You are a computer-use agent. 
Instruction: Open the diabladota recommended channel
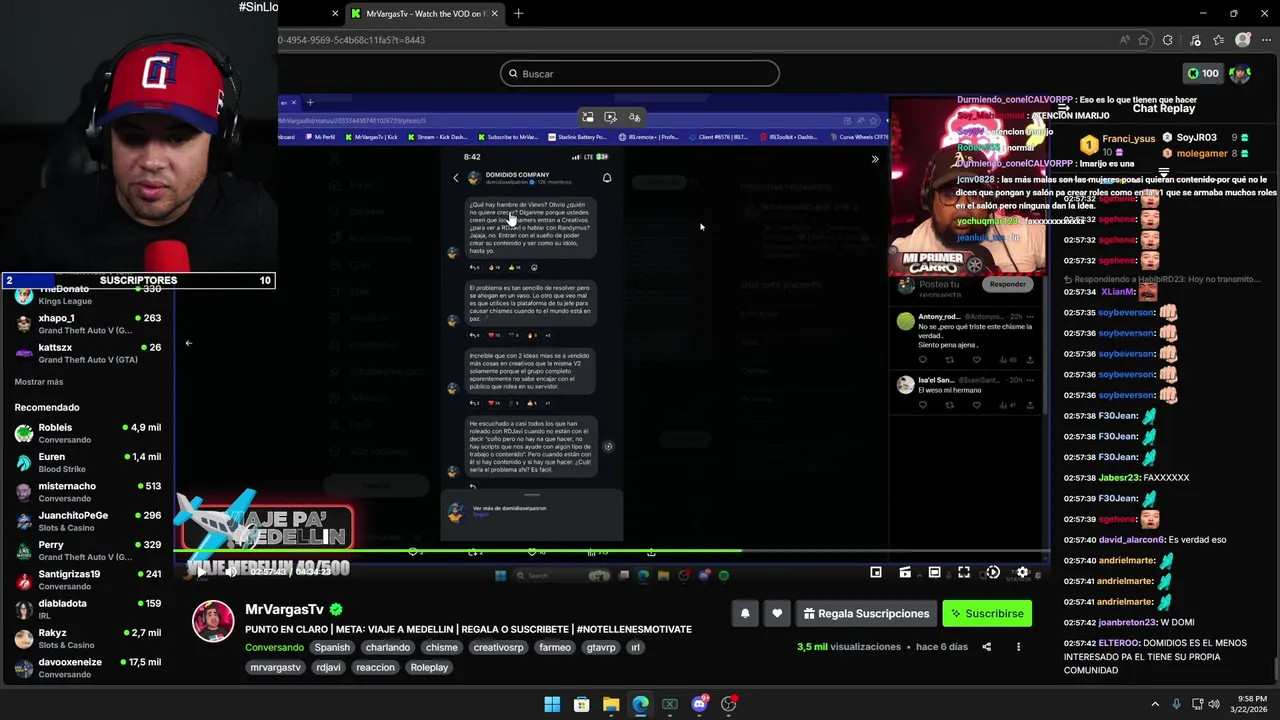pyautogui.click(x=88, y=609)
